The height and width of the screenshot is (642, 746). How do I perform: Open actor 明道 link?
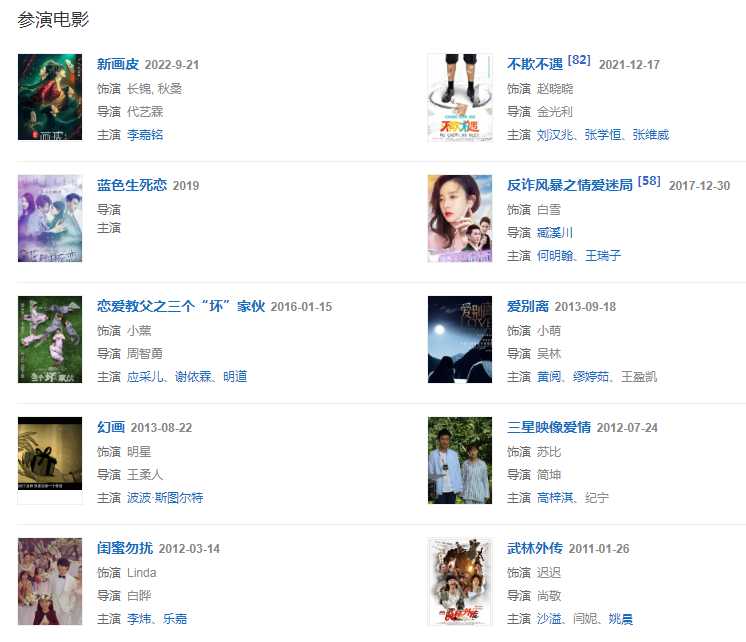click(235, 376)
